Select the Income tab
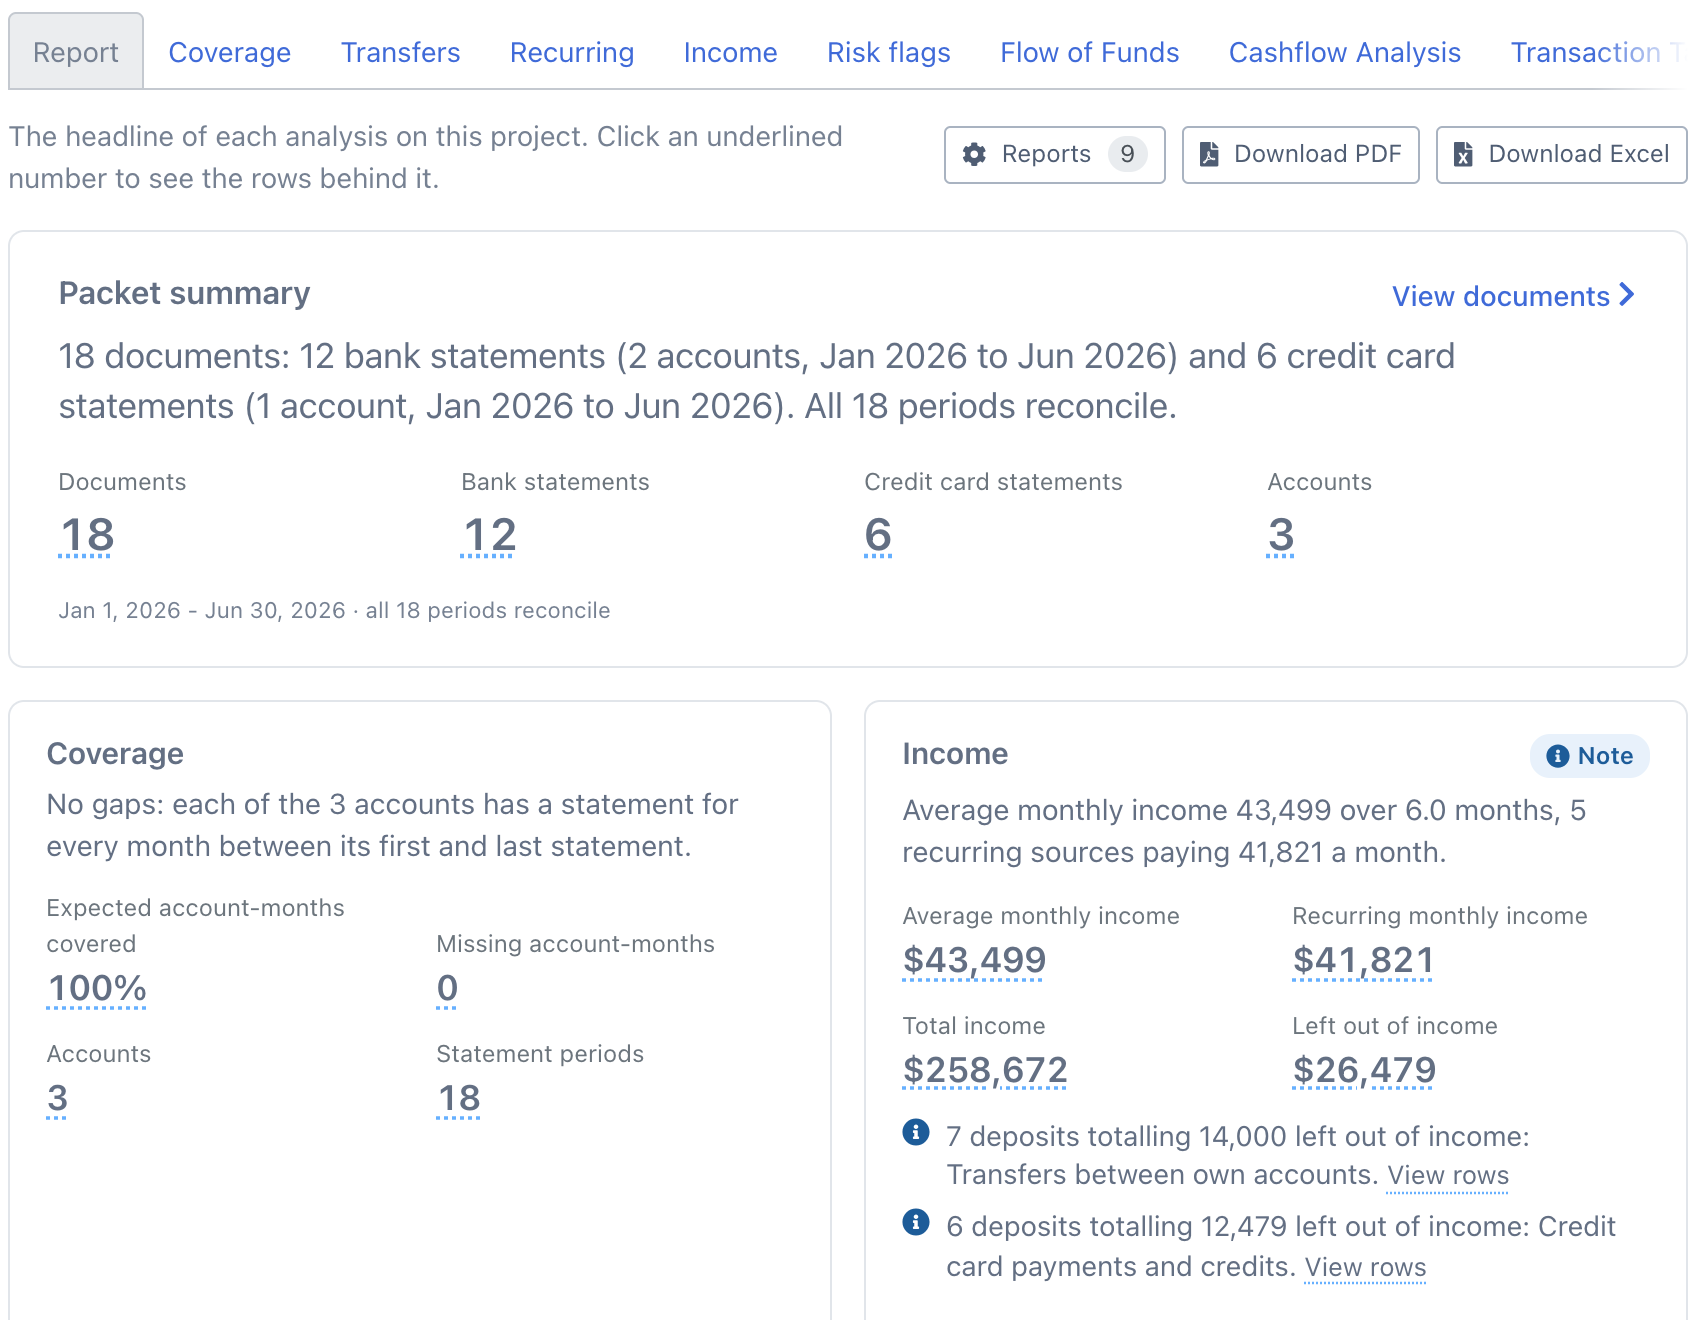 pos(730,52)
